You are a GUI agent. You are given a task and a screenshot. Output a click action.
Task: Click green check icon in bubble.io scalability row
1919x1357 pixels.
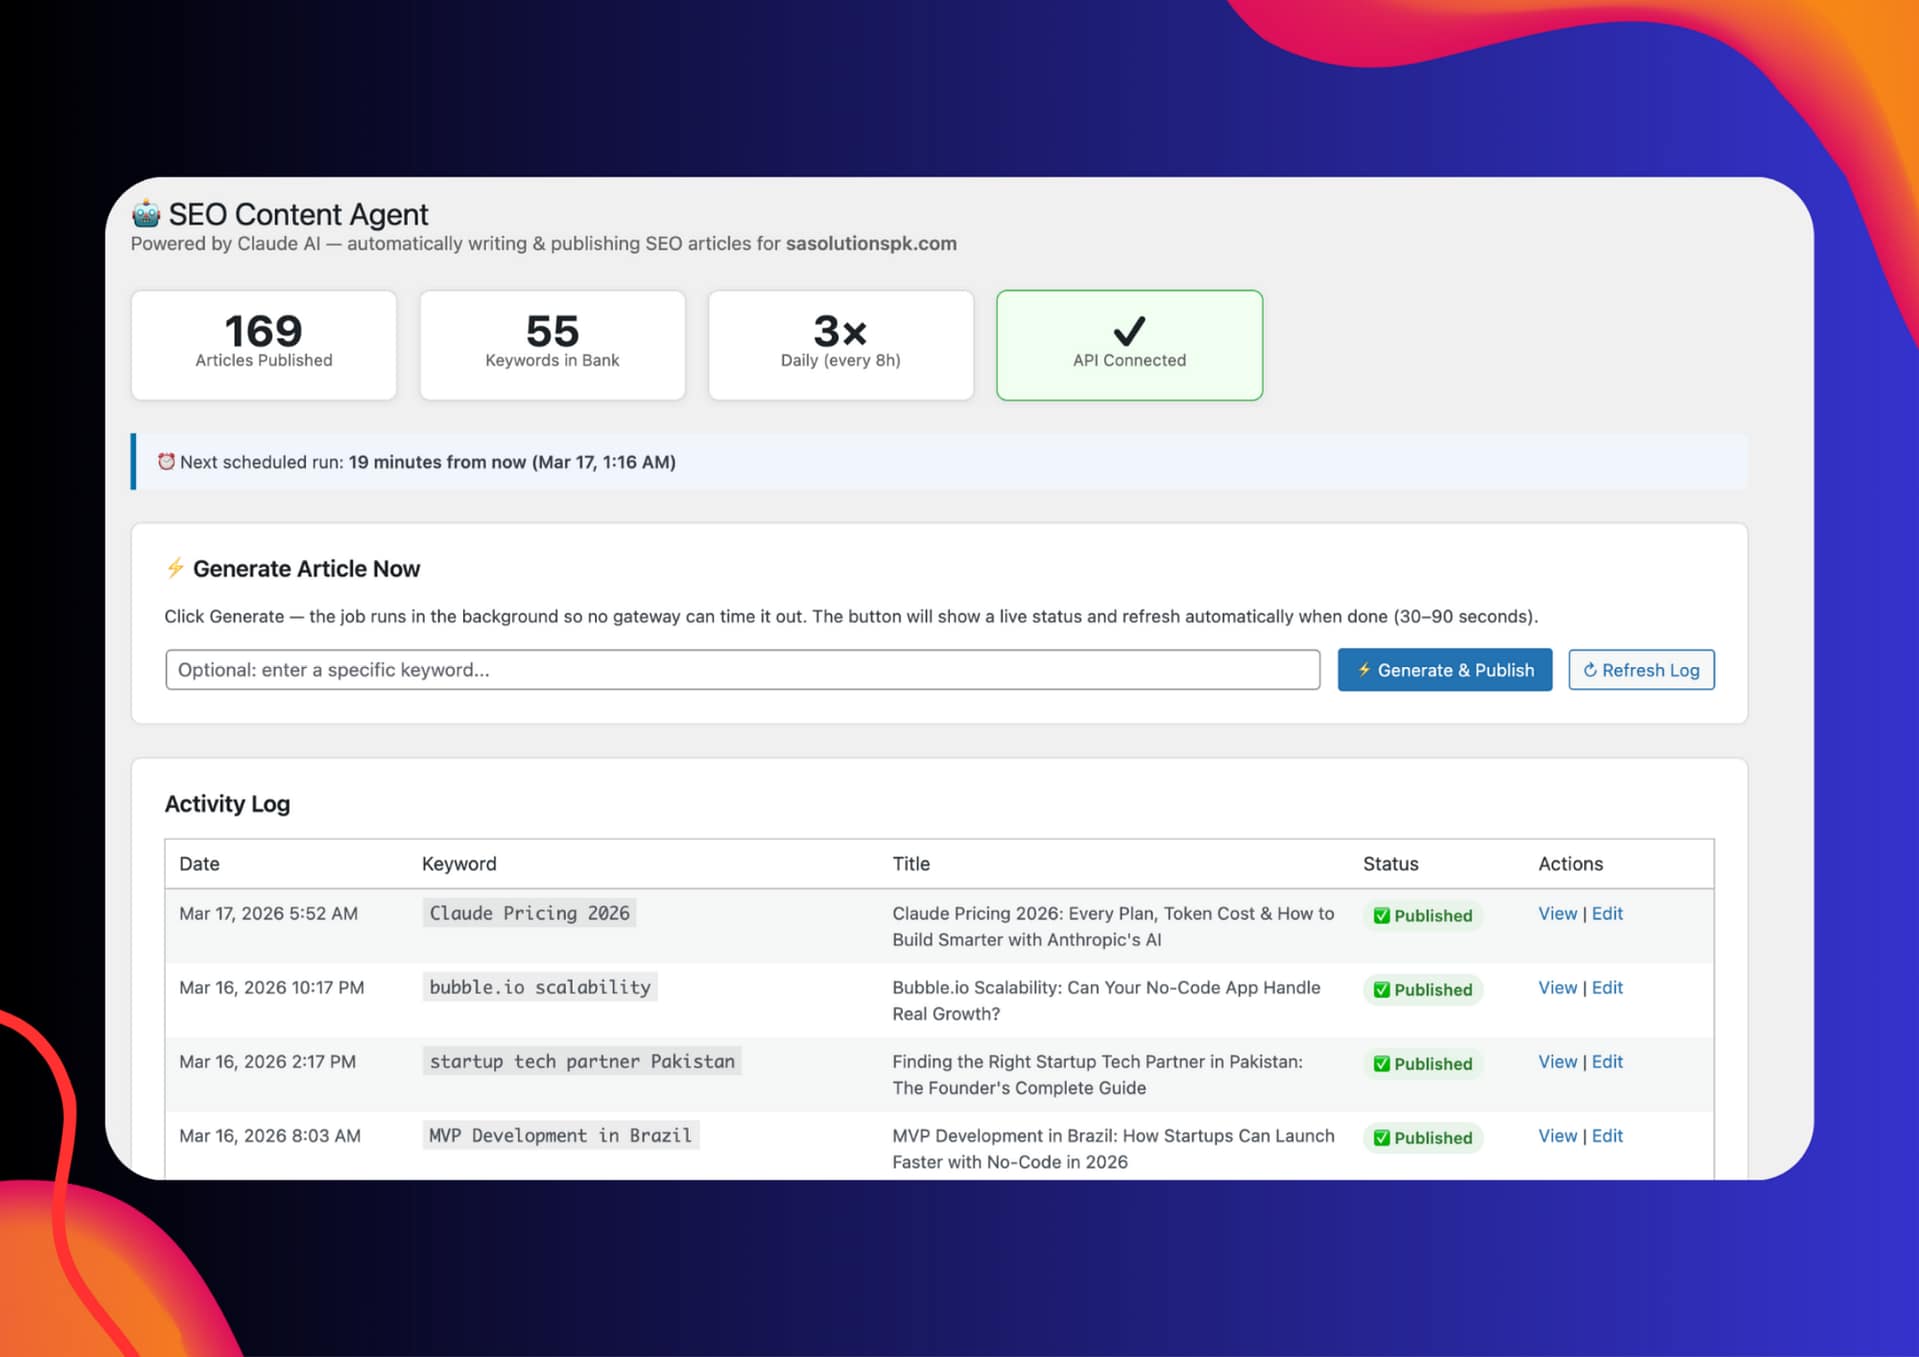click(x=1381, y=990)
